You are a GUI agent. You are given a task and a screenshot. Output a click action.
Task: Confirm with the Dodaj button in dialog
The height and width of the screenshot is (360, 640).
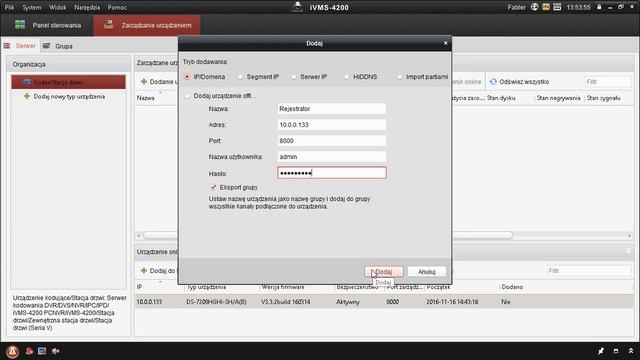384,271
